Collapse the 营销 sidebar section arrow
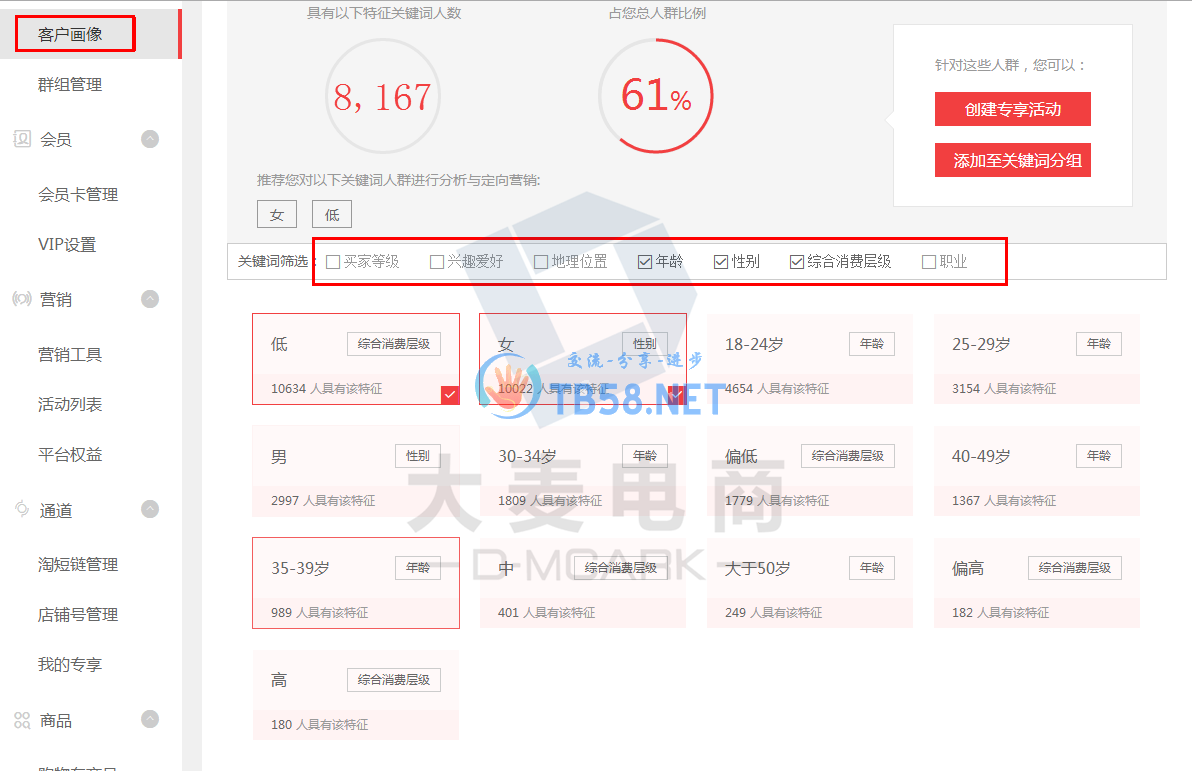 point(150,299)
